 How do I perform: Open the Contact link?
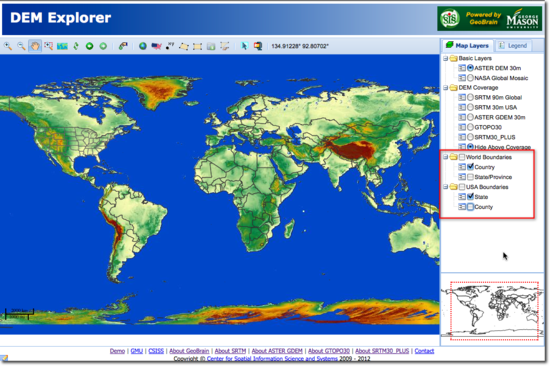[x=424, y=351]
